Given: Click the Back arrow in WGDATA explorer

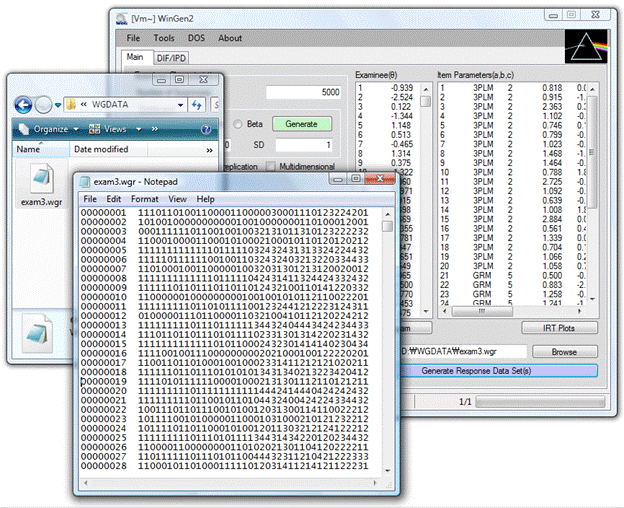Looking at the screenshot, I should point(23,105).
